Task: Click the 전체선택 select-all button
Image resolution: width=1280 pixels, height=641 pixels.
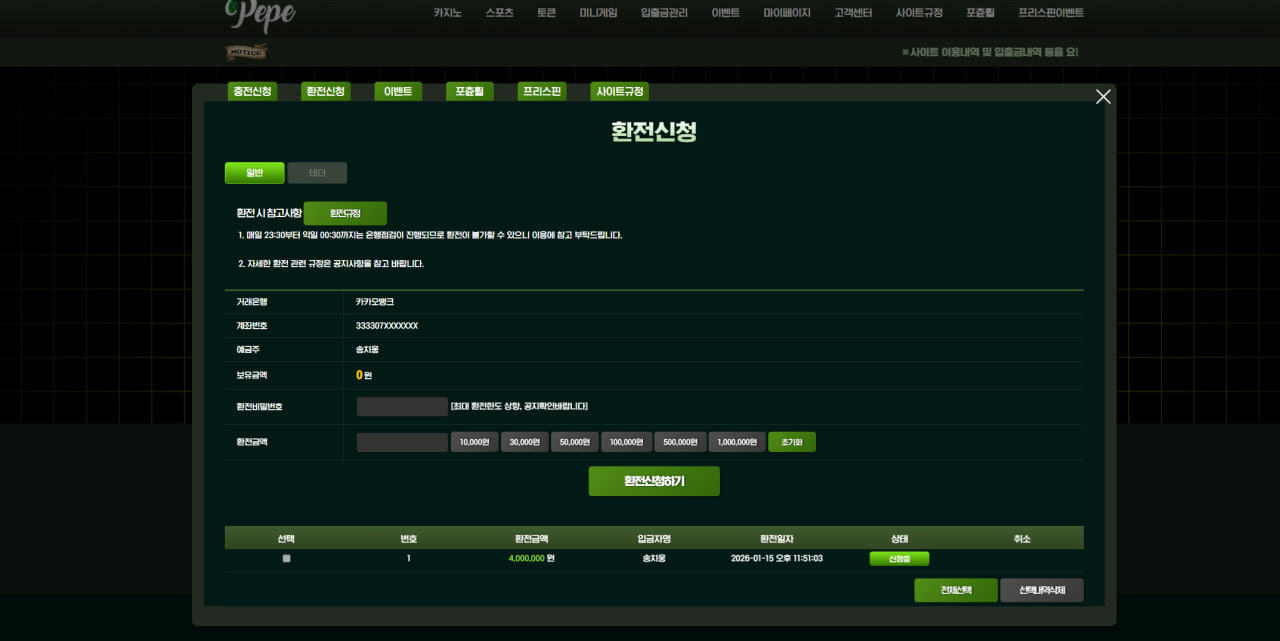Action: click(x=955, y=590)
